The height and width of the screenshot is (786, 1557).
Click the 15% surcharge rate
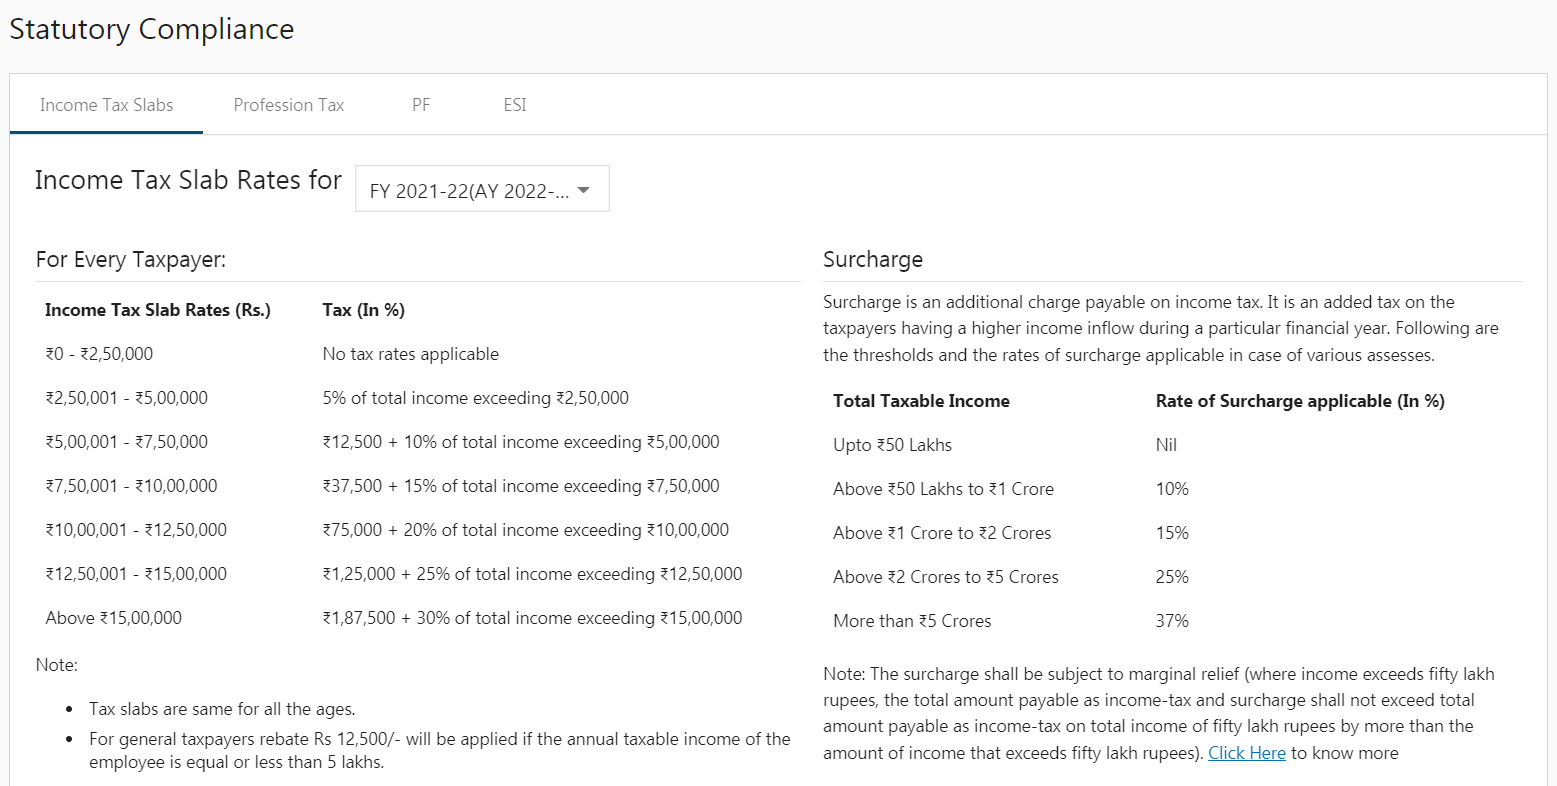pos(1172,533)
